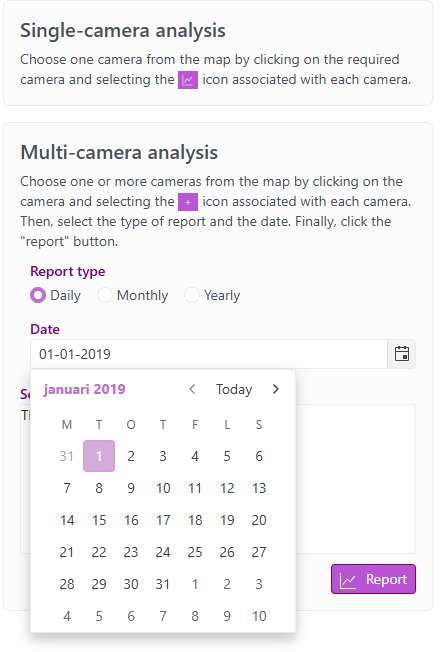Open the calendar picker icon beside Date

click(402, 354)
